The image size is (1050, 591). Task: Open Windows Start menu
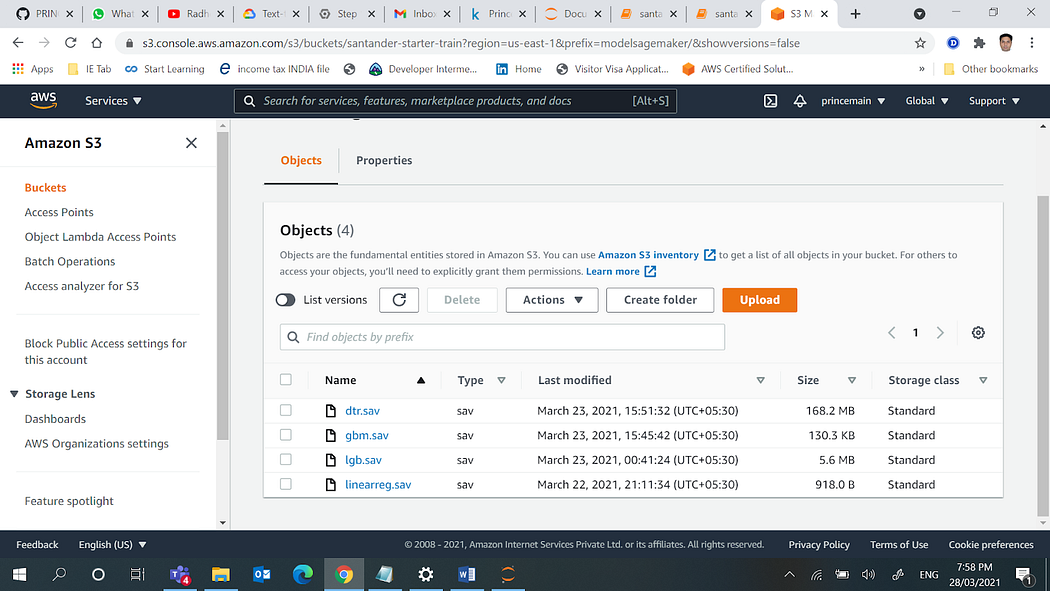pyautogui.click(x=19, y=574)
